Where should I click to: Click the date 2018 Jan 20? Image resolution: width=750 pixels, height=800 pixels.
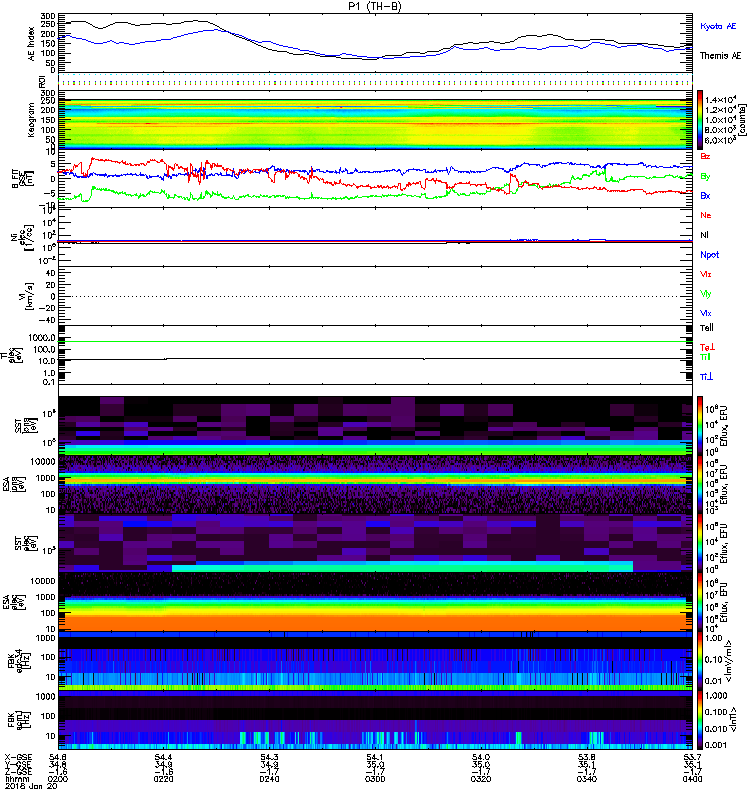pos(31,786)
